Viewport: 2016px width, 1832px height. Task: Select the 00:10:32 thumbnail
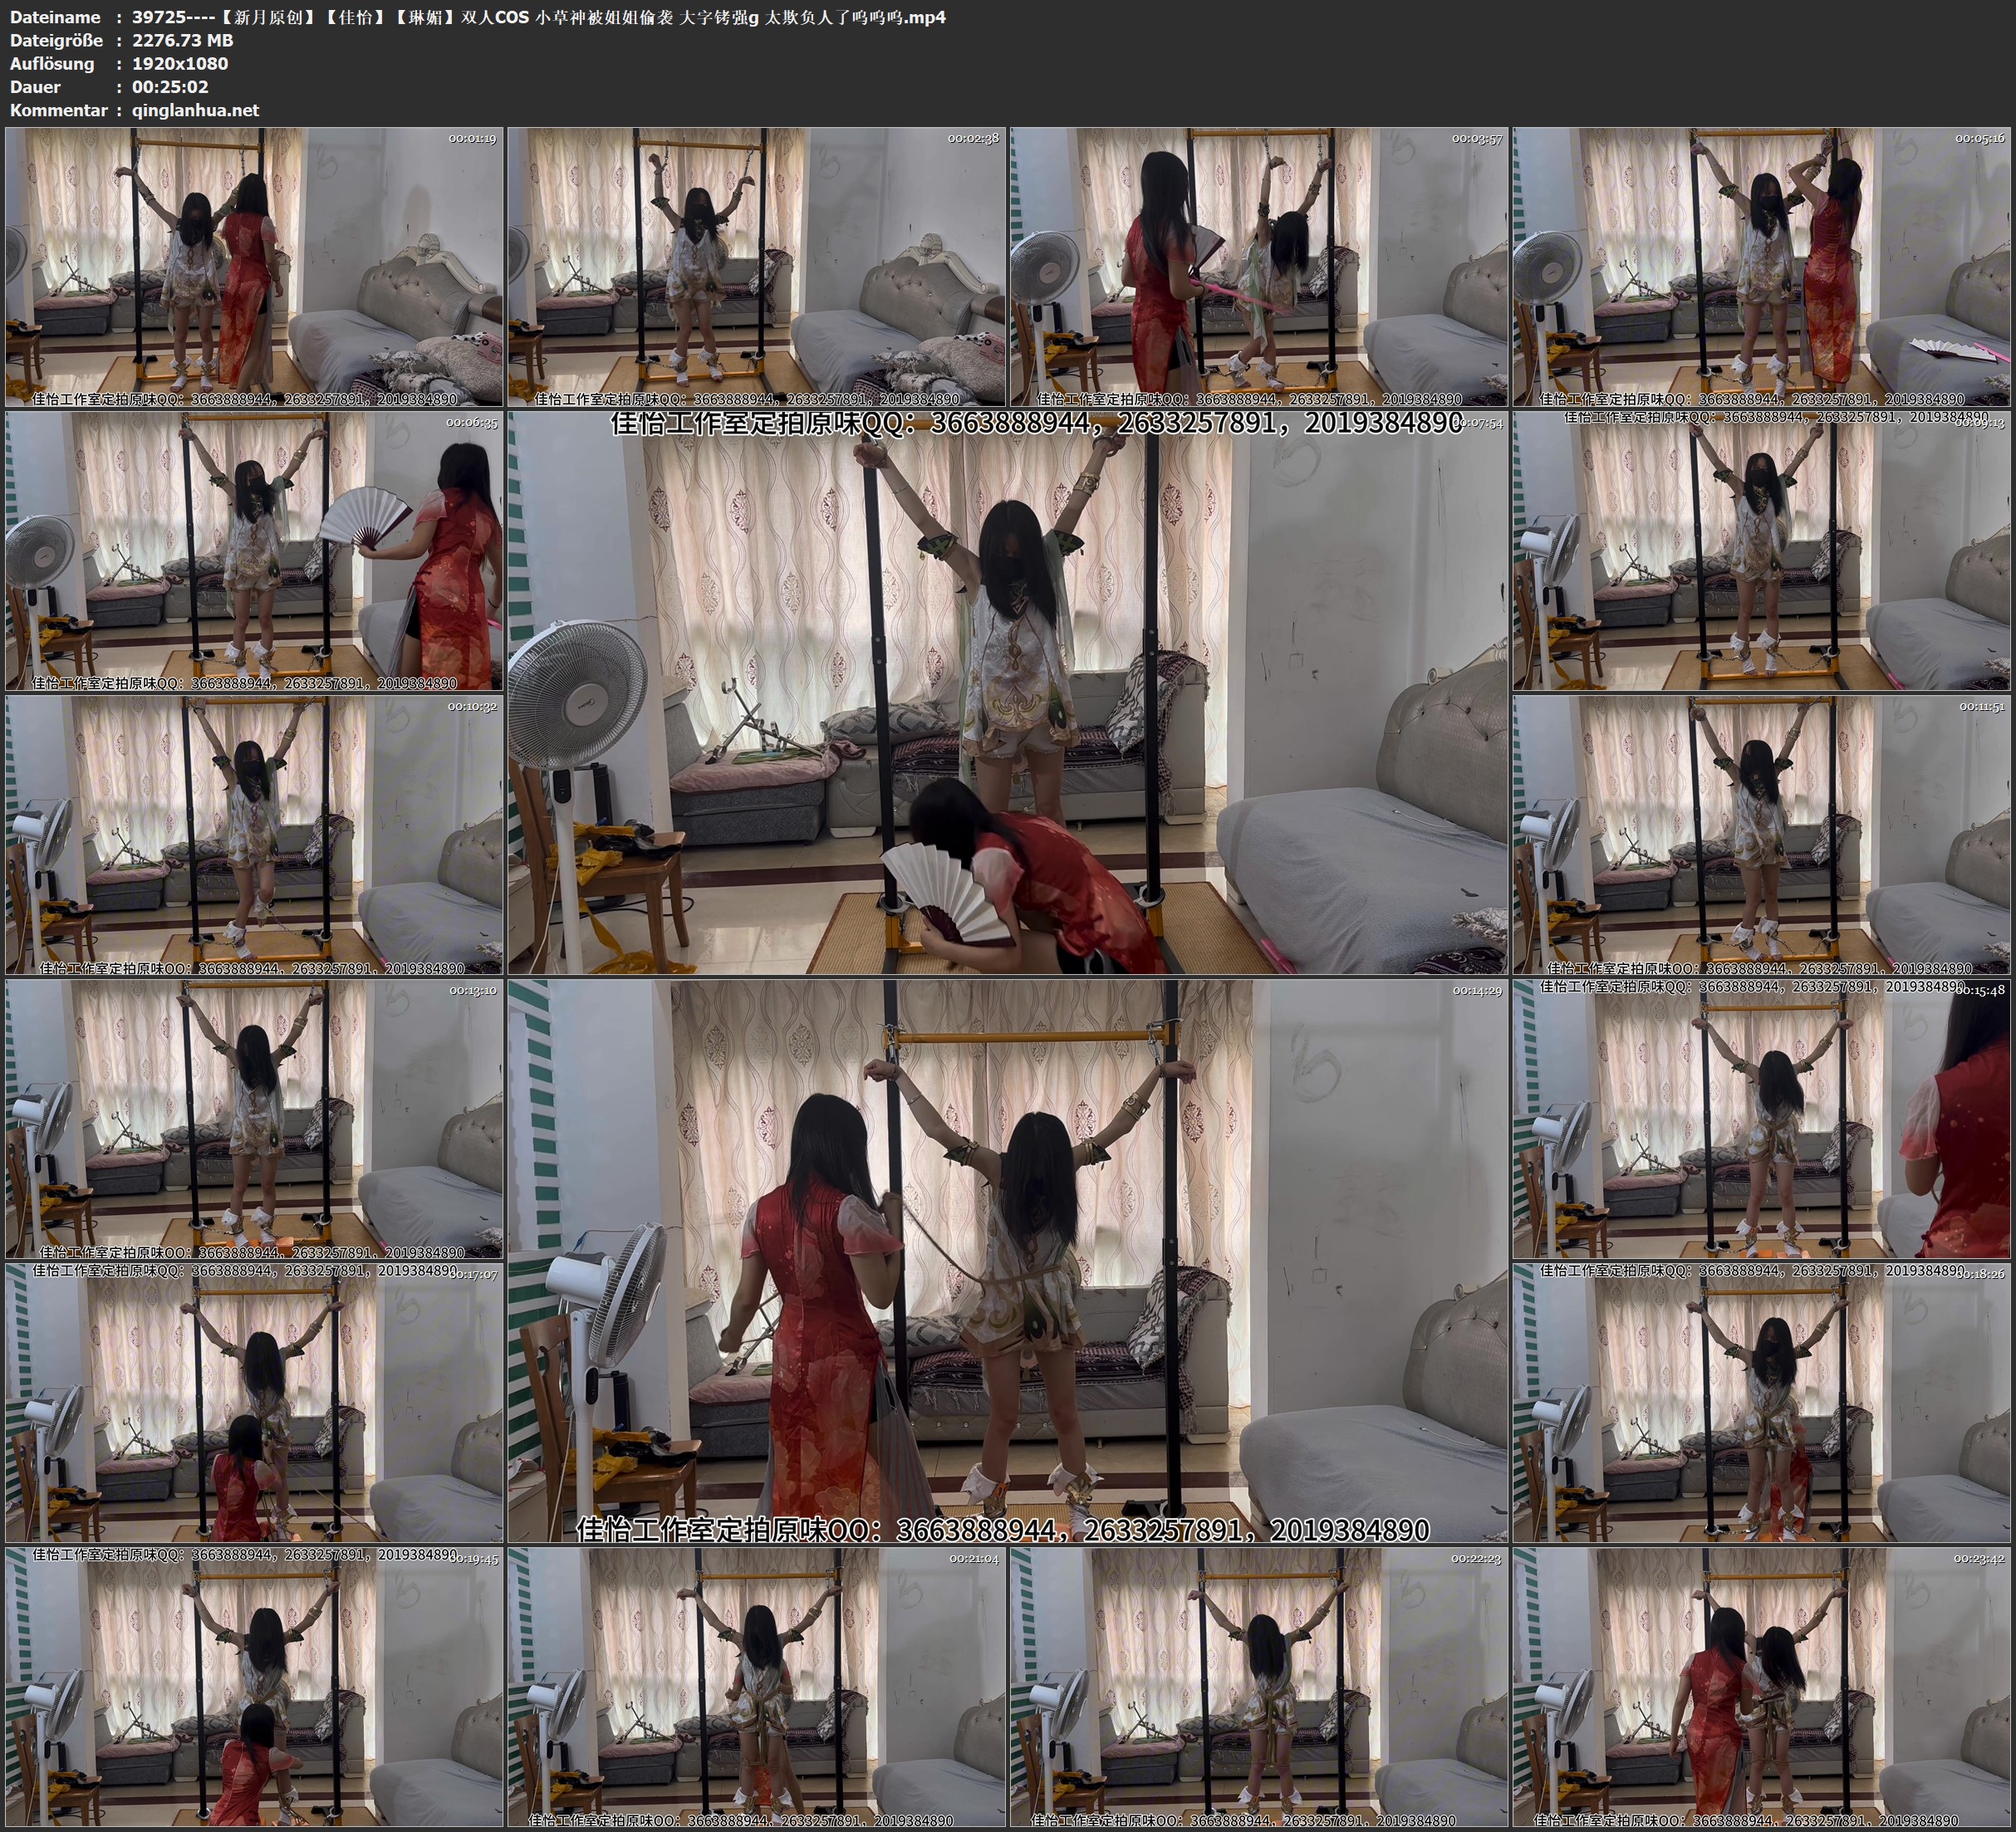point(254,834)
